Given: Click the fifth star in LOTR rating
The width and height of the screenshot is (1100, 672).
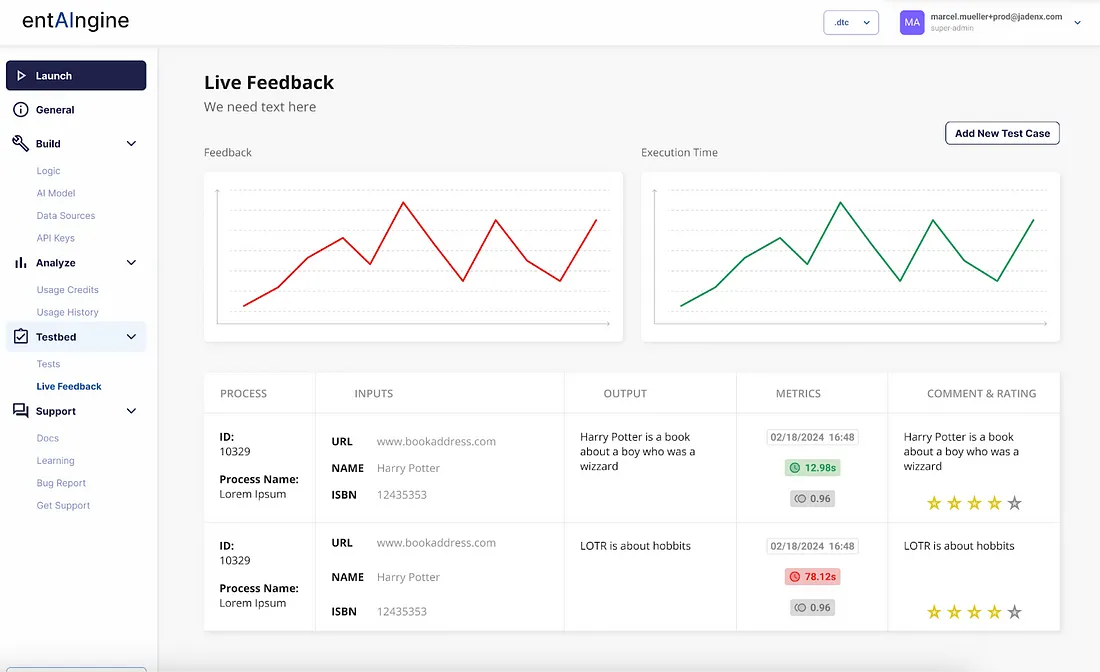Looking at the screenshot, I should pos(1014,612).
